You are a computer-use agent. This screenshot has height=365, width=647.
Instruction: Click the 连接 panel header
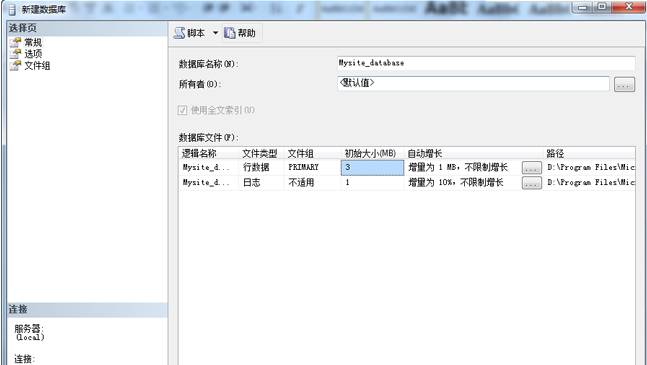coord(87,309)
